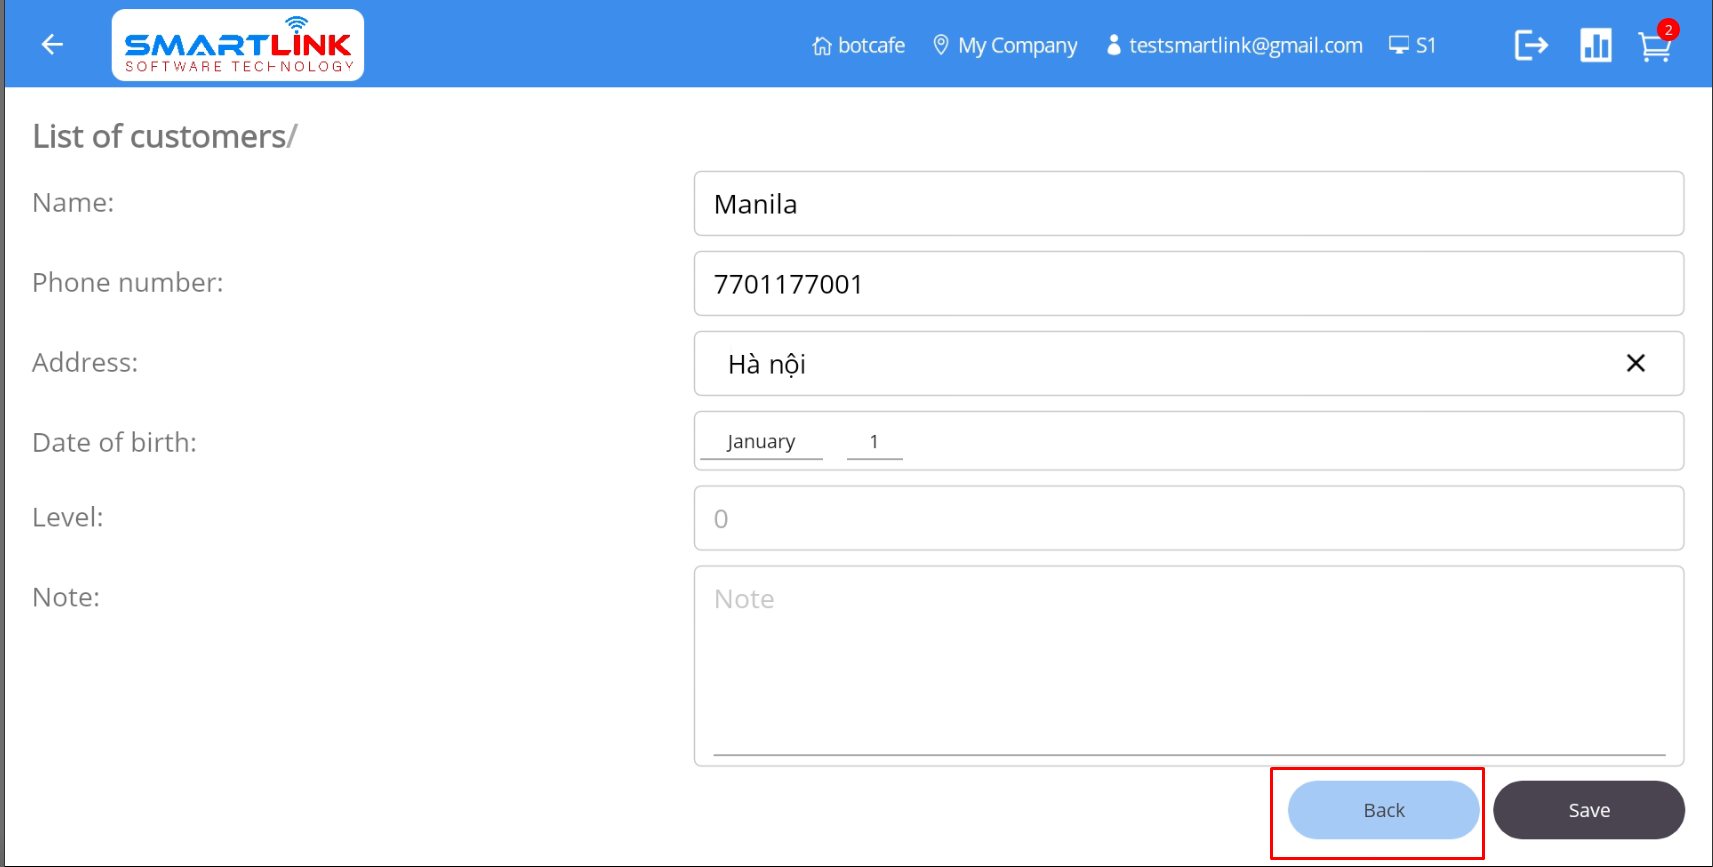Image resolution: width=1713 pixels, height=867 pixels.
Task: Click the back arrow icon in header
Action: pos(52,45)
